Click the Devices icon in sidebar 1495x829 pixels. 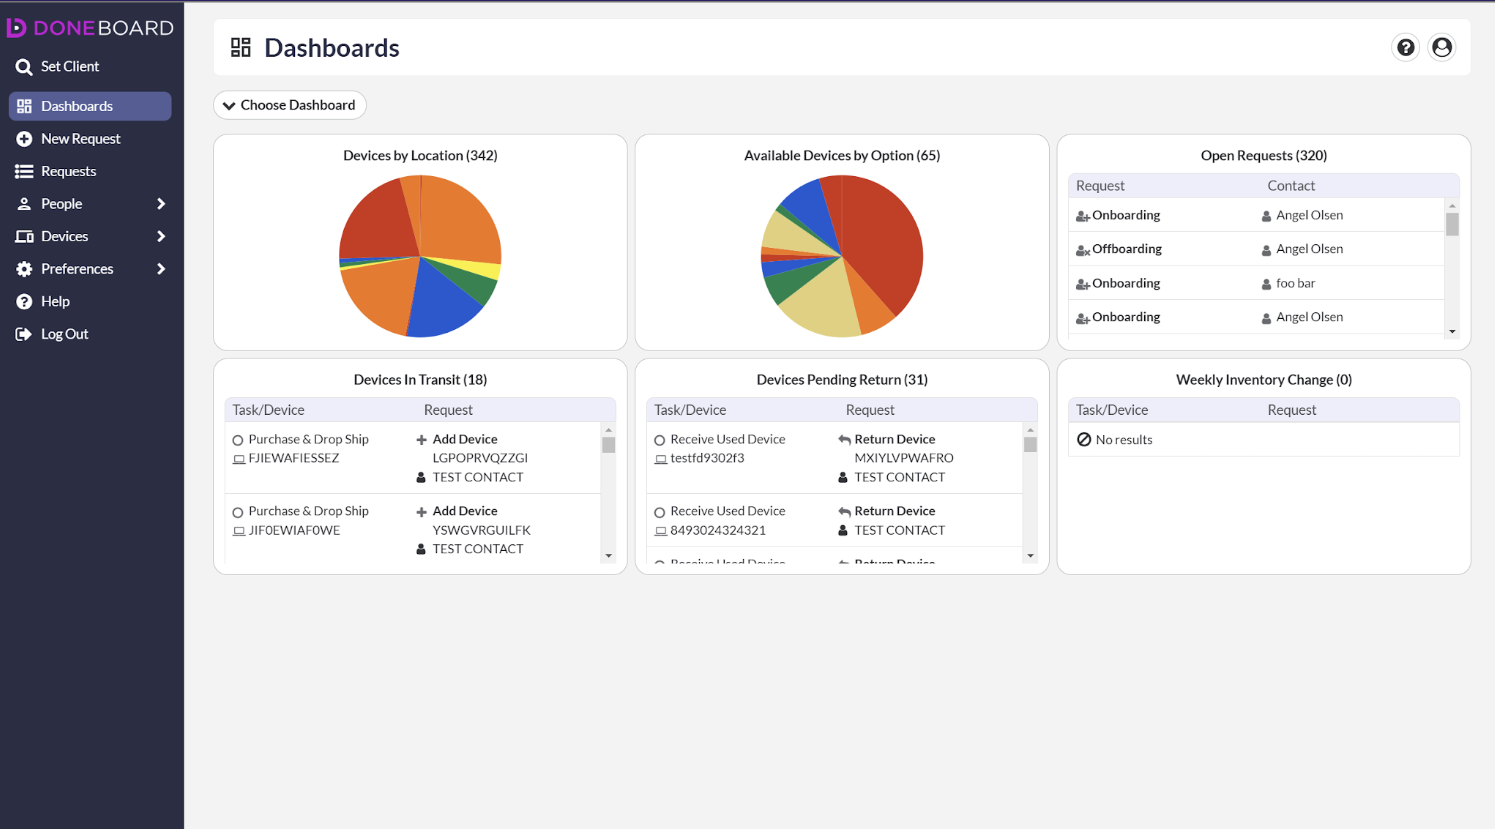pyautogui.click(x=24, y=237)
